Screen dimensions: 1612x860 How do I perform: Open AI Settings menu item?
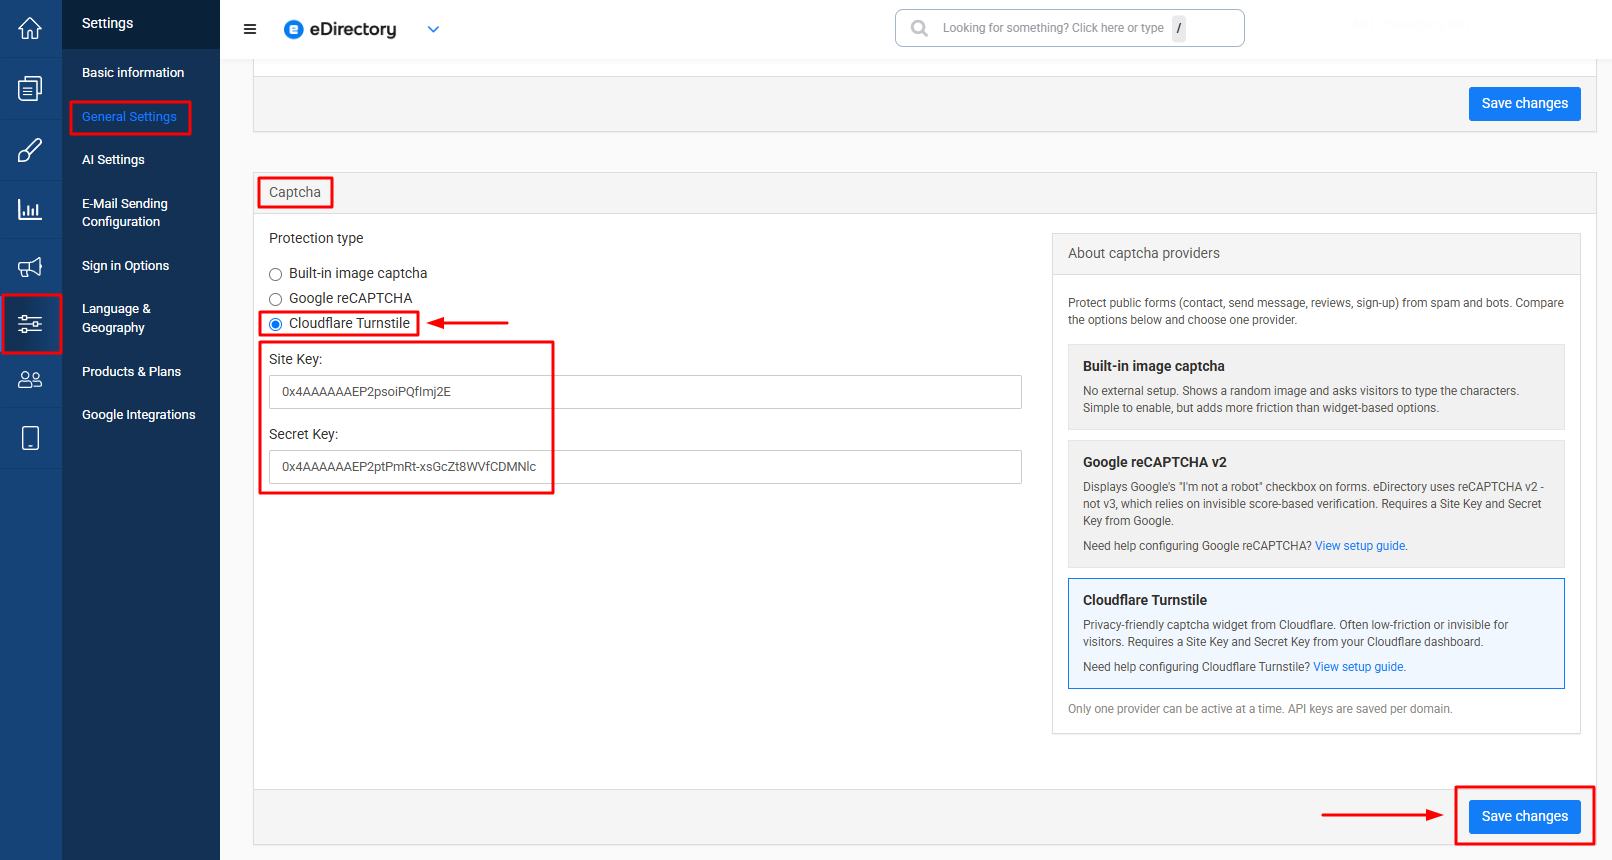coord(113,160)
